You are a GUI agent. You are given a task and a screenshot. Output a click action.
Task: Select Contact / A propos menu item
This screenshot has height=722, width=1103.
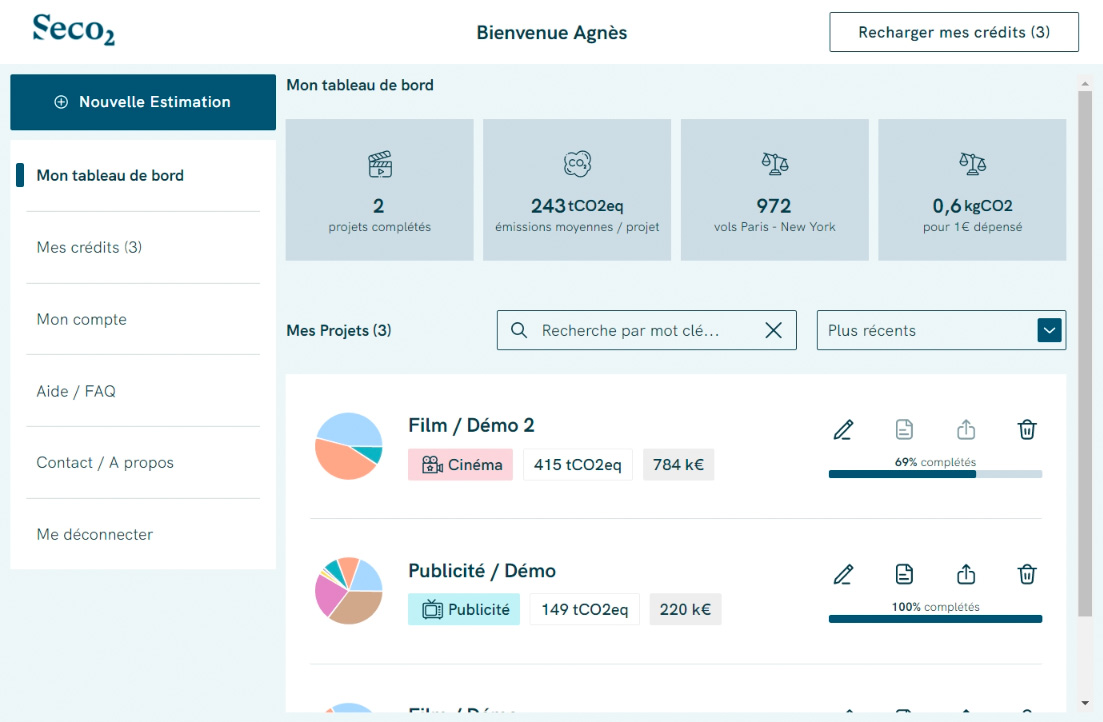point(105,463)
